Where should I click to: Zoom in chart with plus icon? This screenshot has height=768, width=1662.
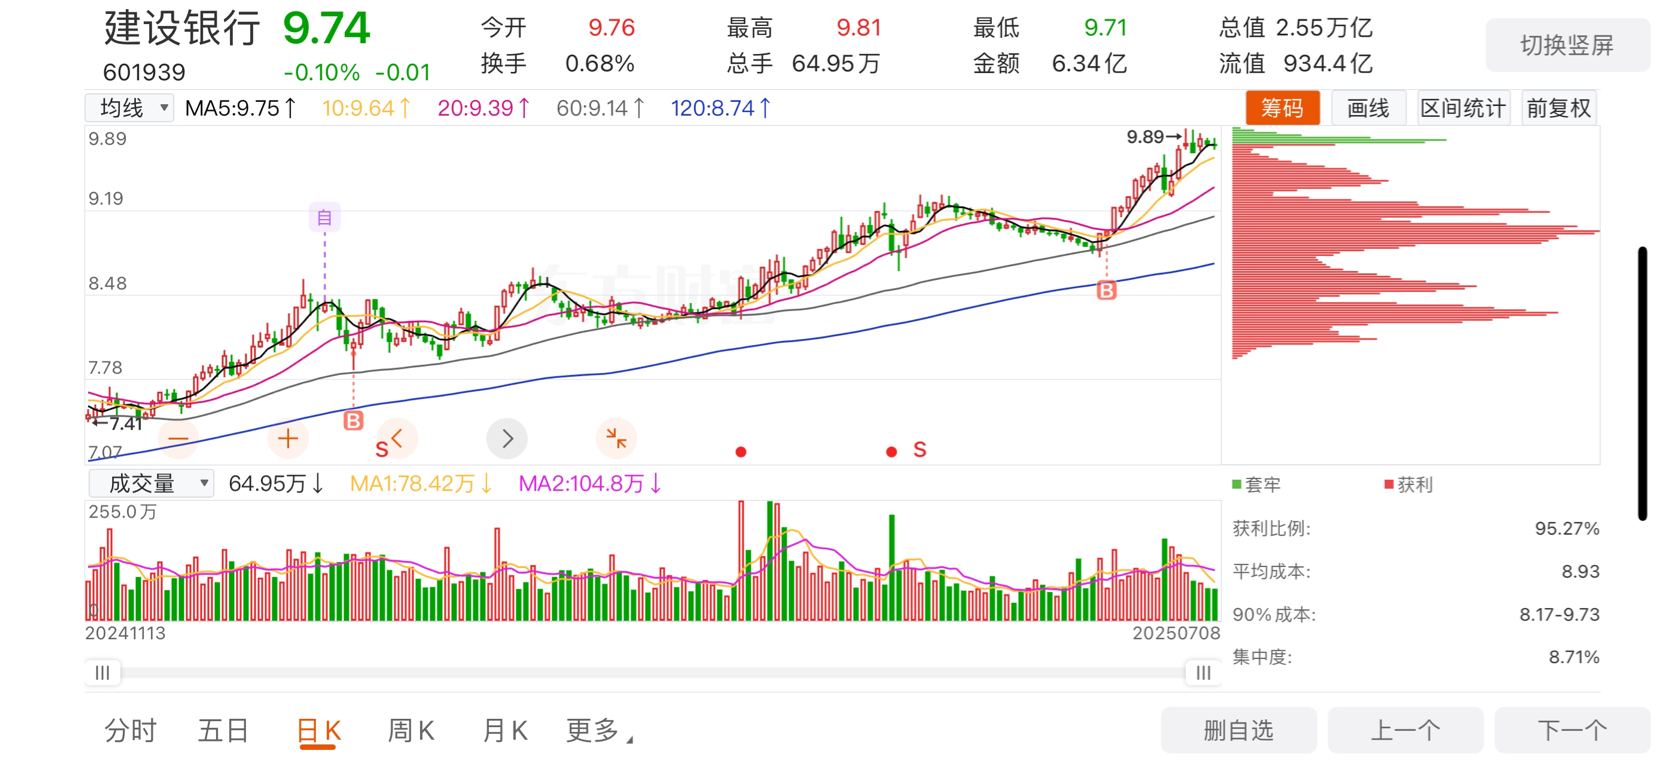click(288, 439)
